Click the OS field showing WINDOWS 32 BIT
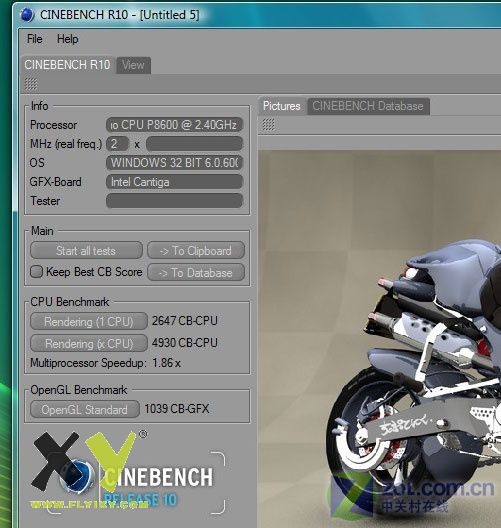This screenshot has width=501, height=528. click(x=174, y=163)
